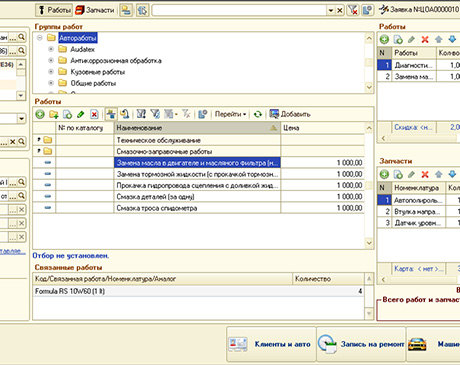Edit item pencil in center Работы toolbar
Image resolution: width=460 pixels, height=365 pixels.
[81, 114]
